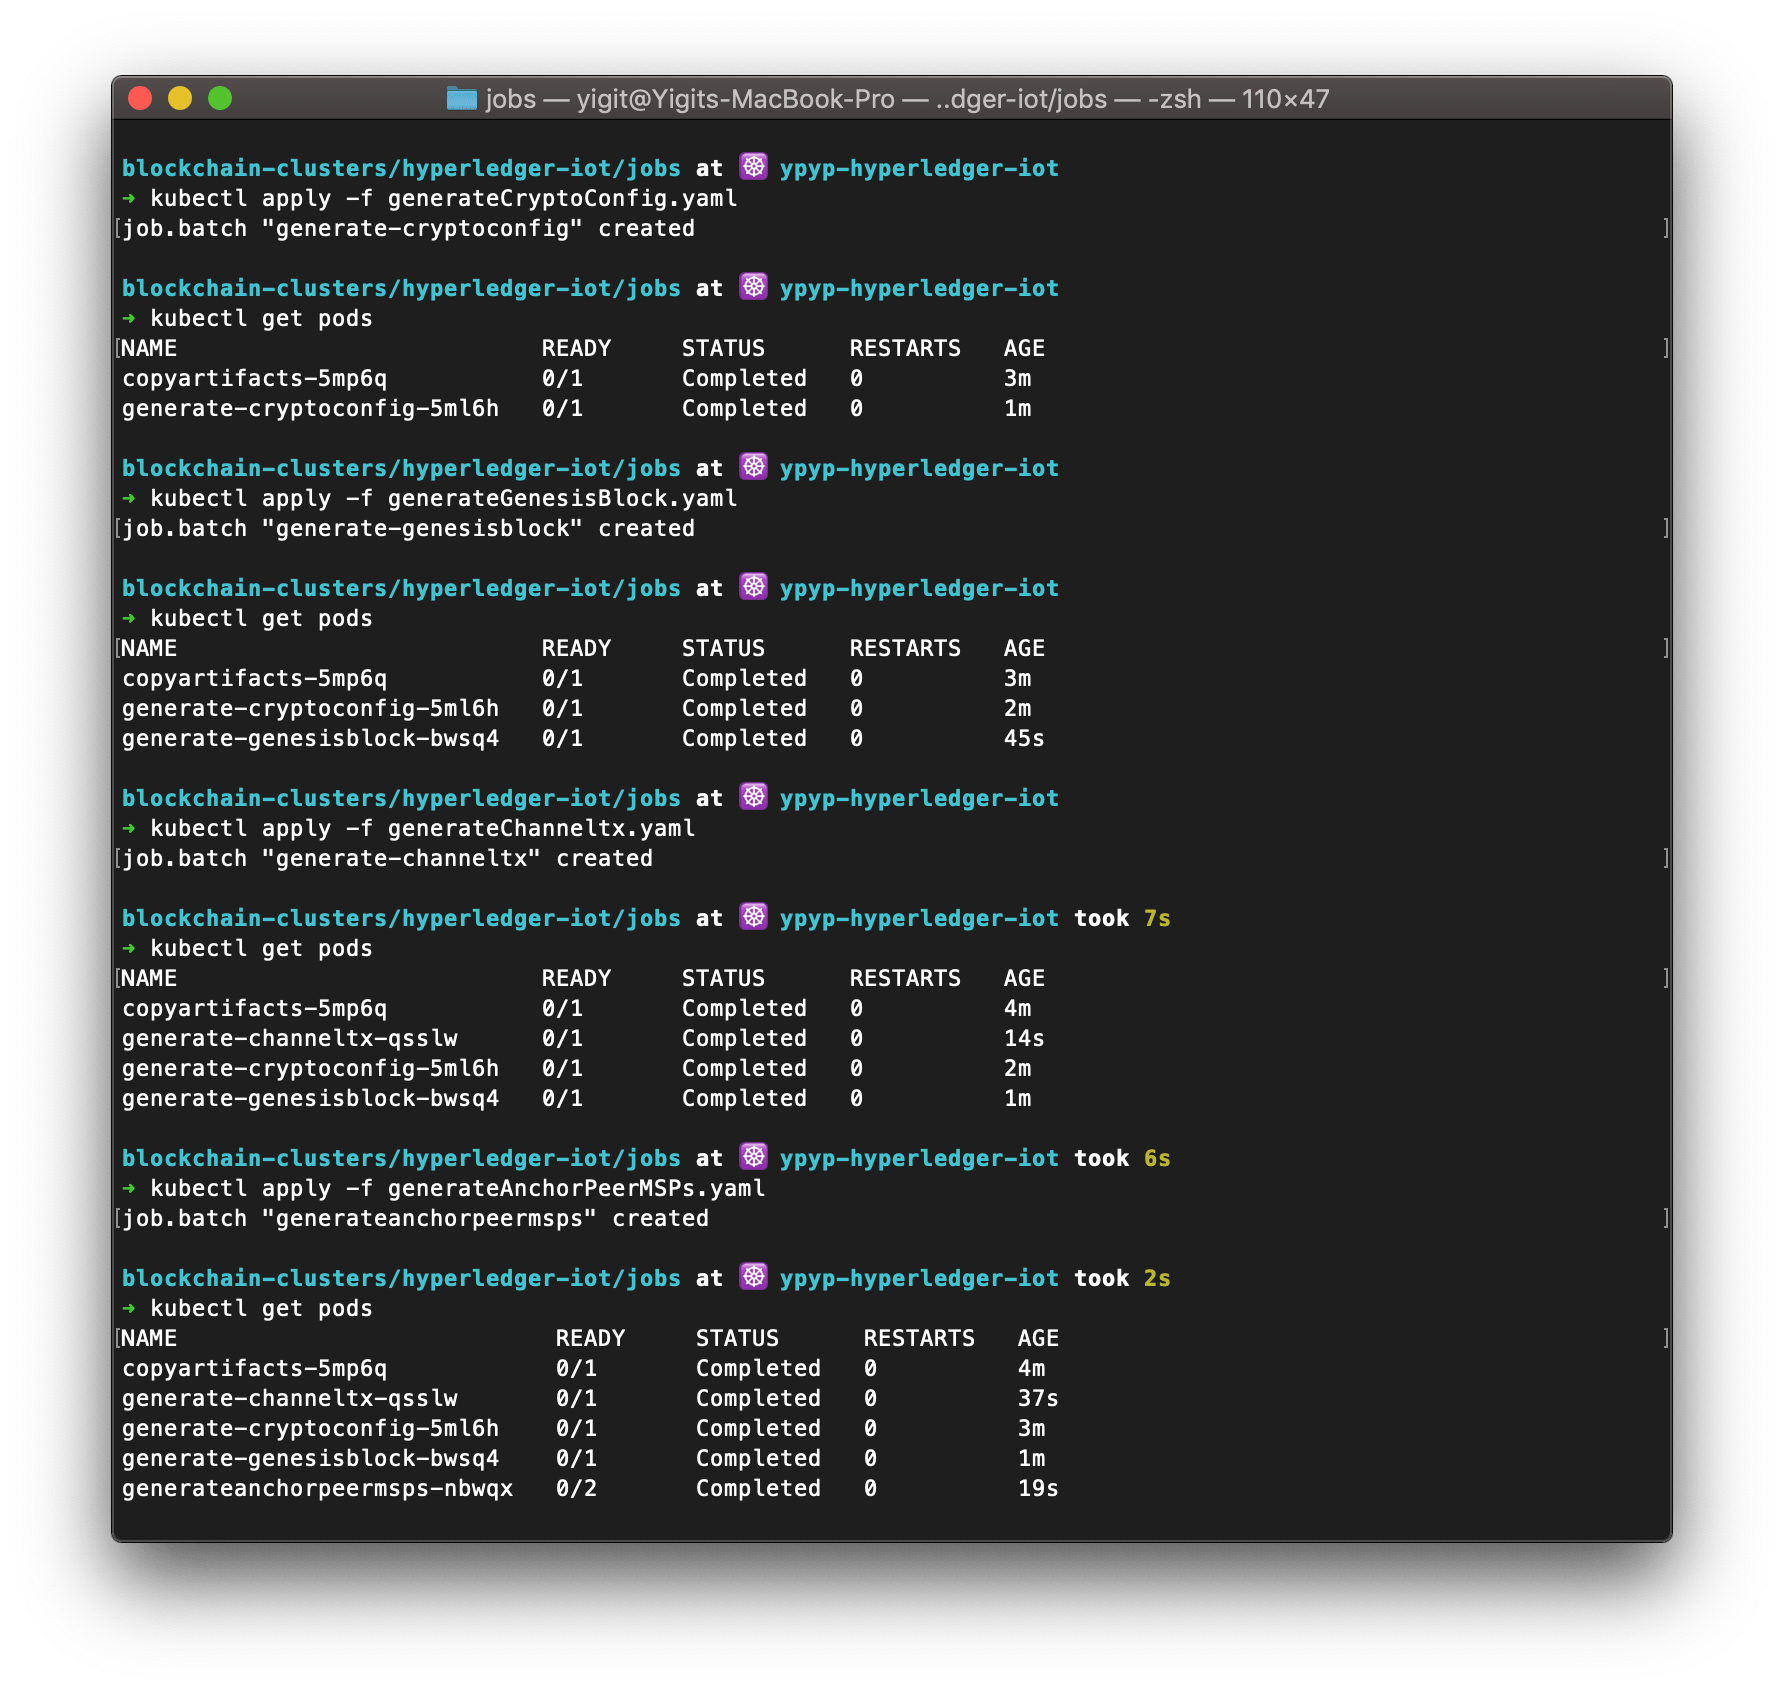Click Kubernetes icon on 'took 2s' prompt line
Viewport: 1784px width, 1690px height.
(754, 1276)
